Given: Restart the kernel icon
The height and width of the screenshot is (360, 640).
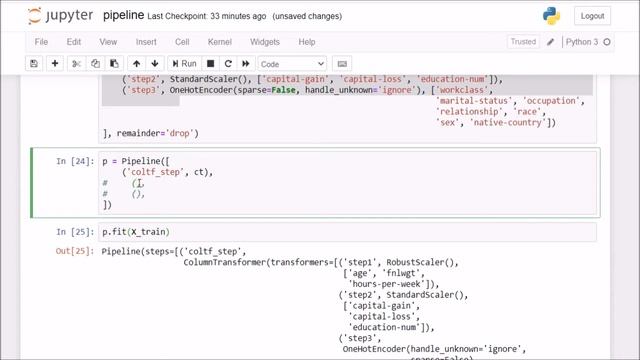Looking at the screenshot, I should (x=228, y=64).
